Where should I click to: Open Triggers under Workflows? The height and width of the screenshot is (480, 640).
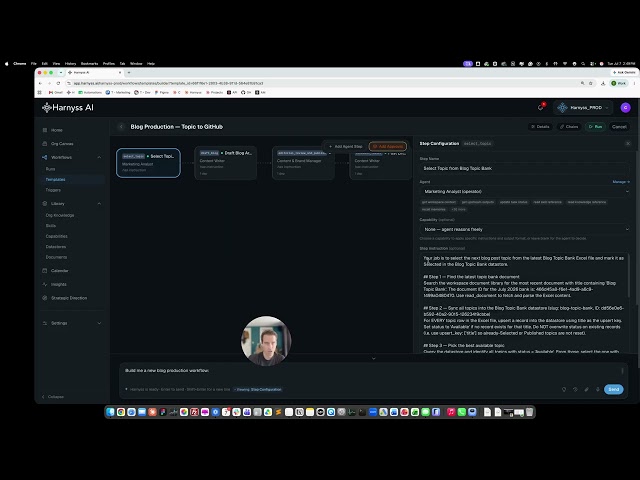[53, 190]
